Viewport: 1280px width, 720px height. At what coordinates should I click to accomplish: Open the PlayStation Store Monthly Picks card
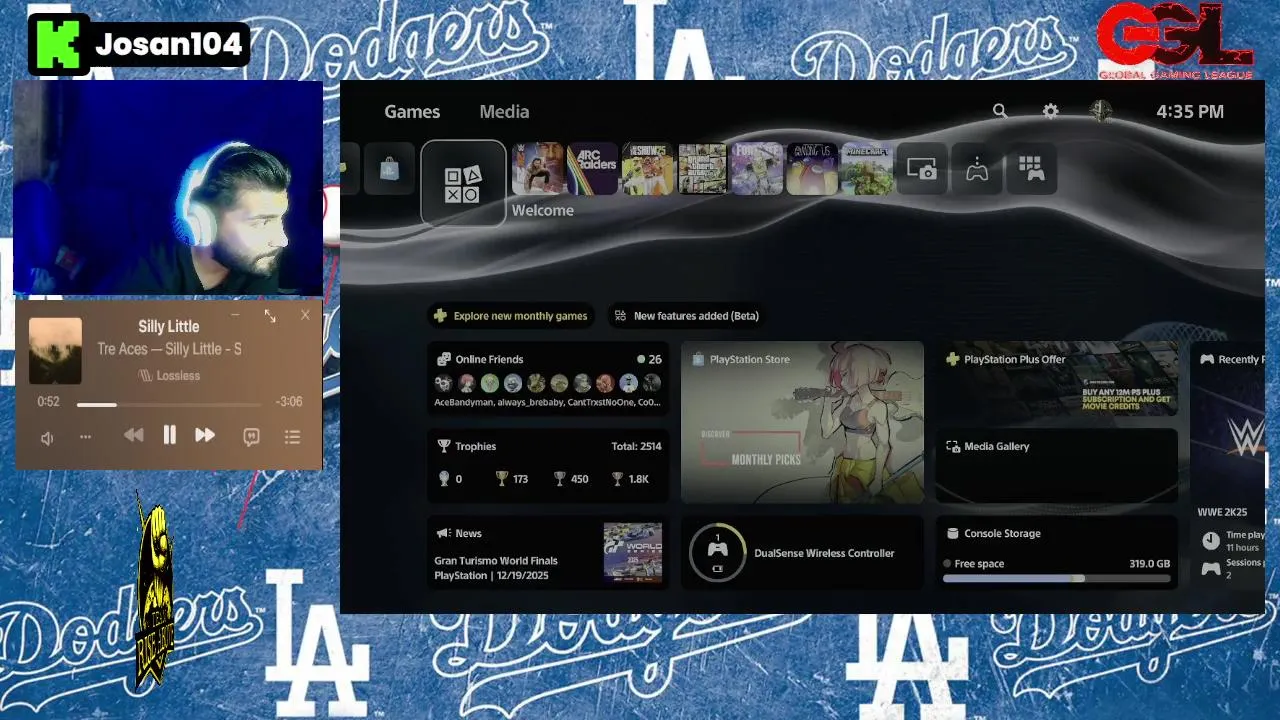pyautogui.click(x=802, y=422)
